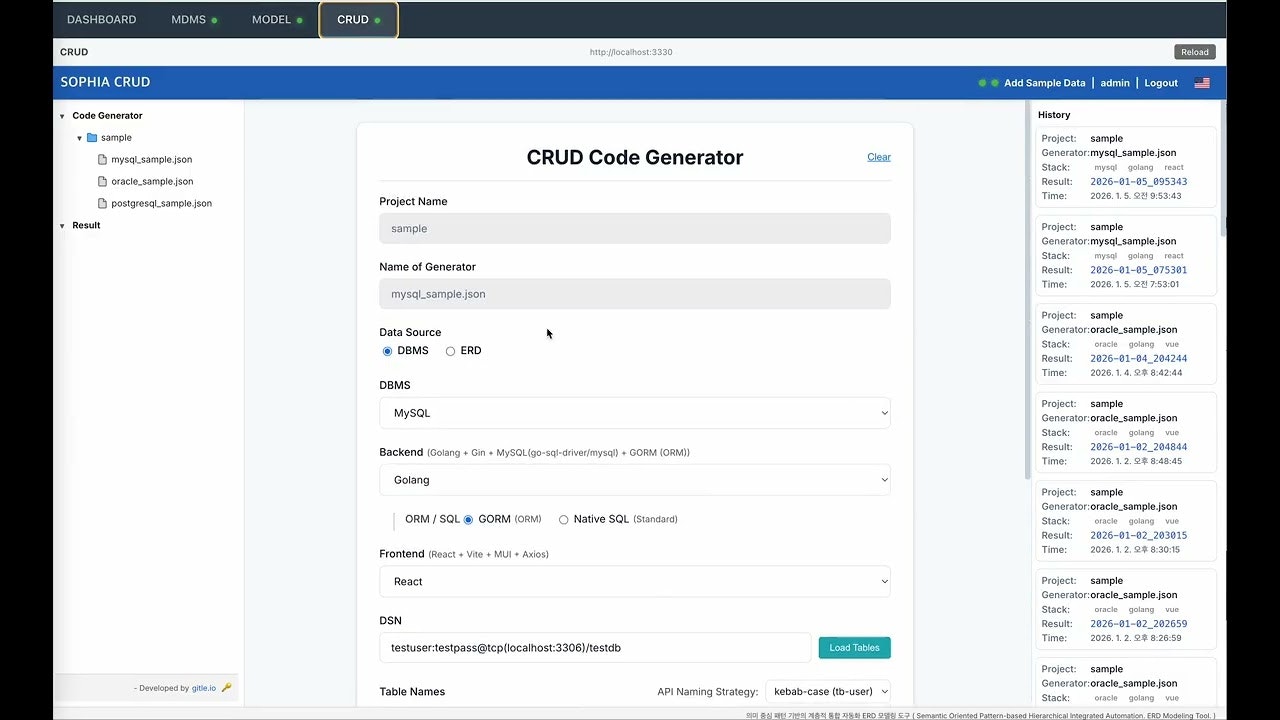
Task: Open the DBMS dropdown showing MySQL
Action: point(635,413)
